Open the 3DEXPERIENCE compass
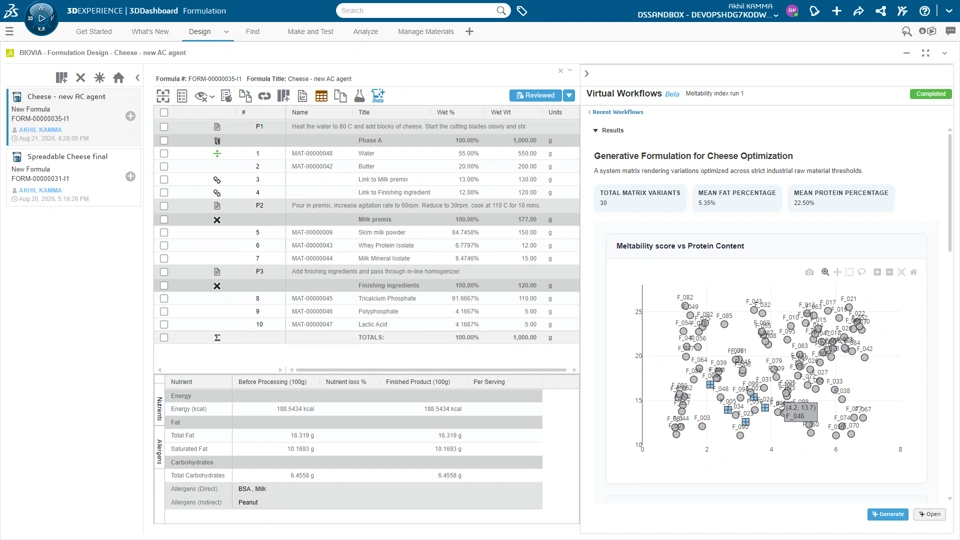Image resolution: width=960 pixels, height=540 pixels. (x=41, y=18)
